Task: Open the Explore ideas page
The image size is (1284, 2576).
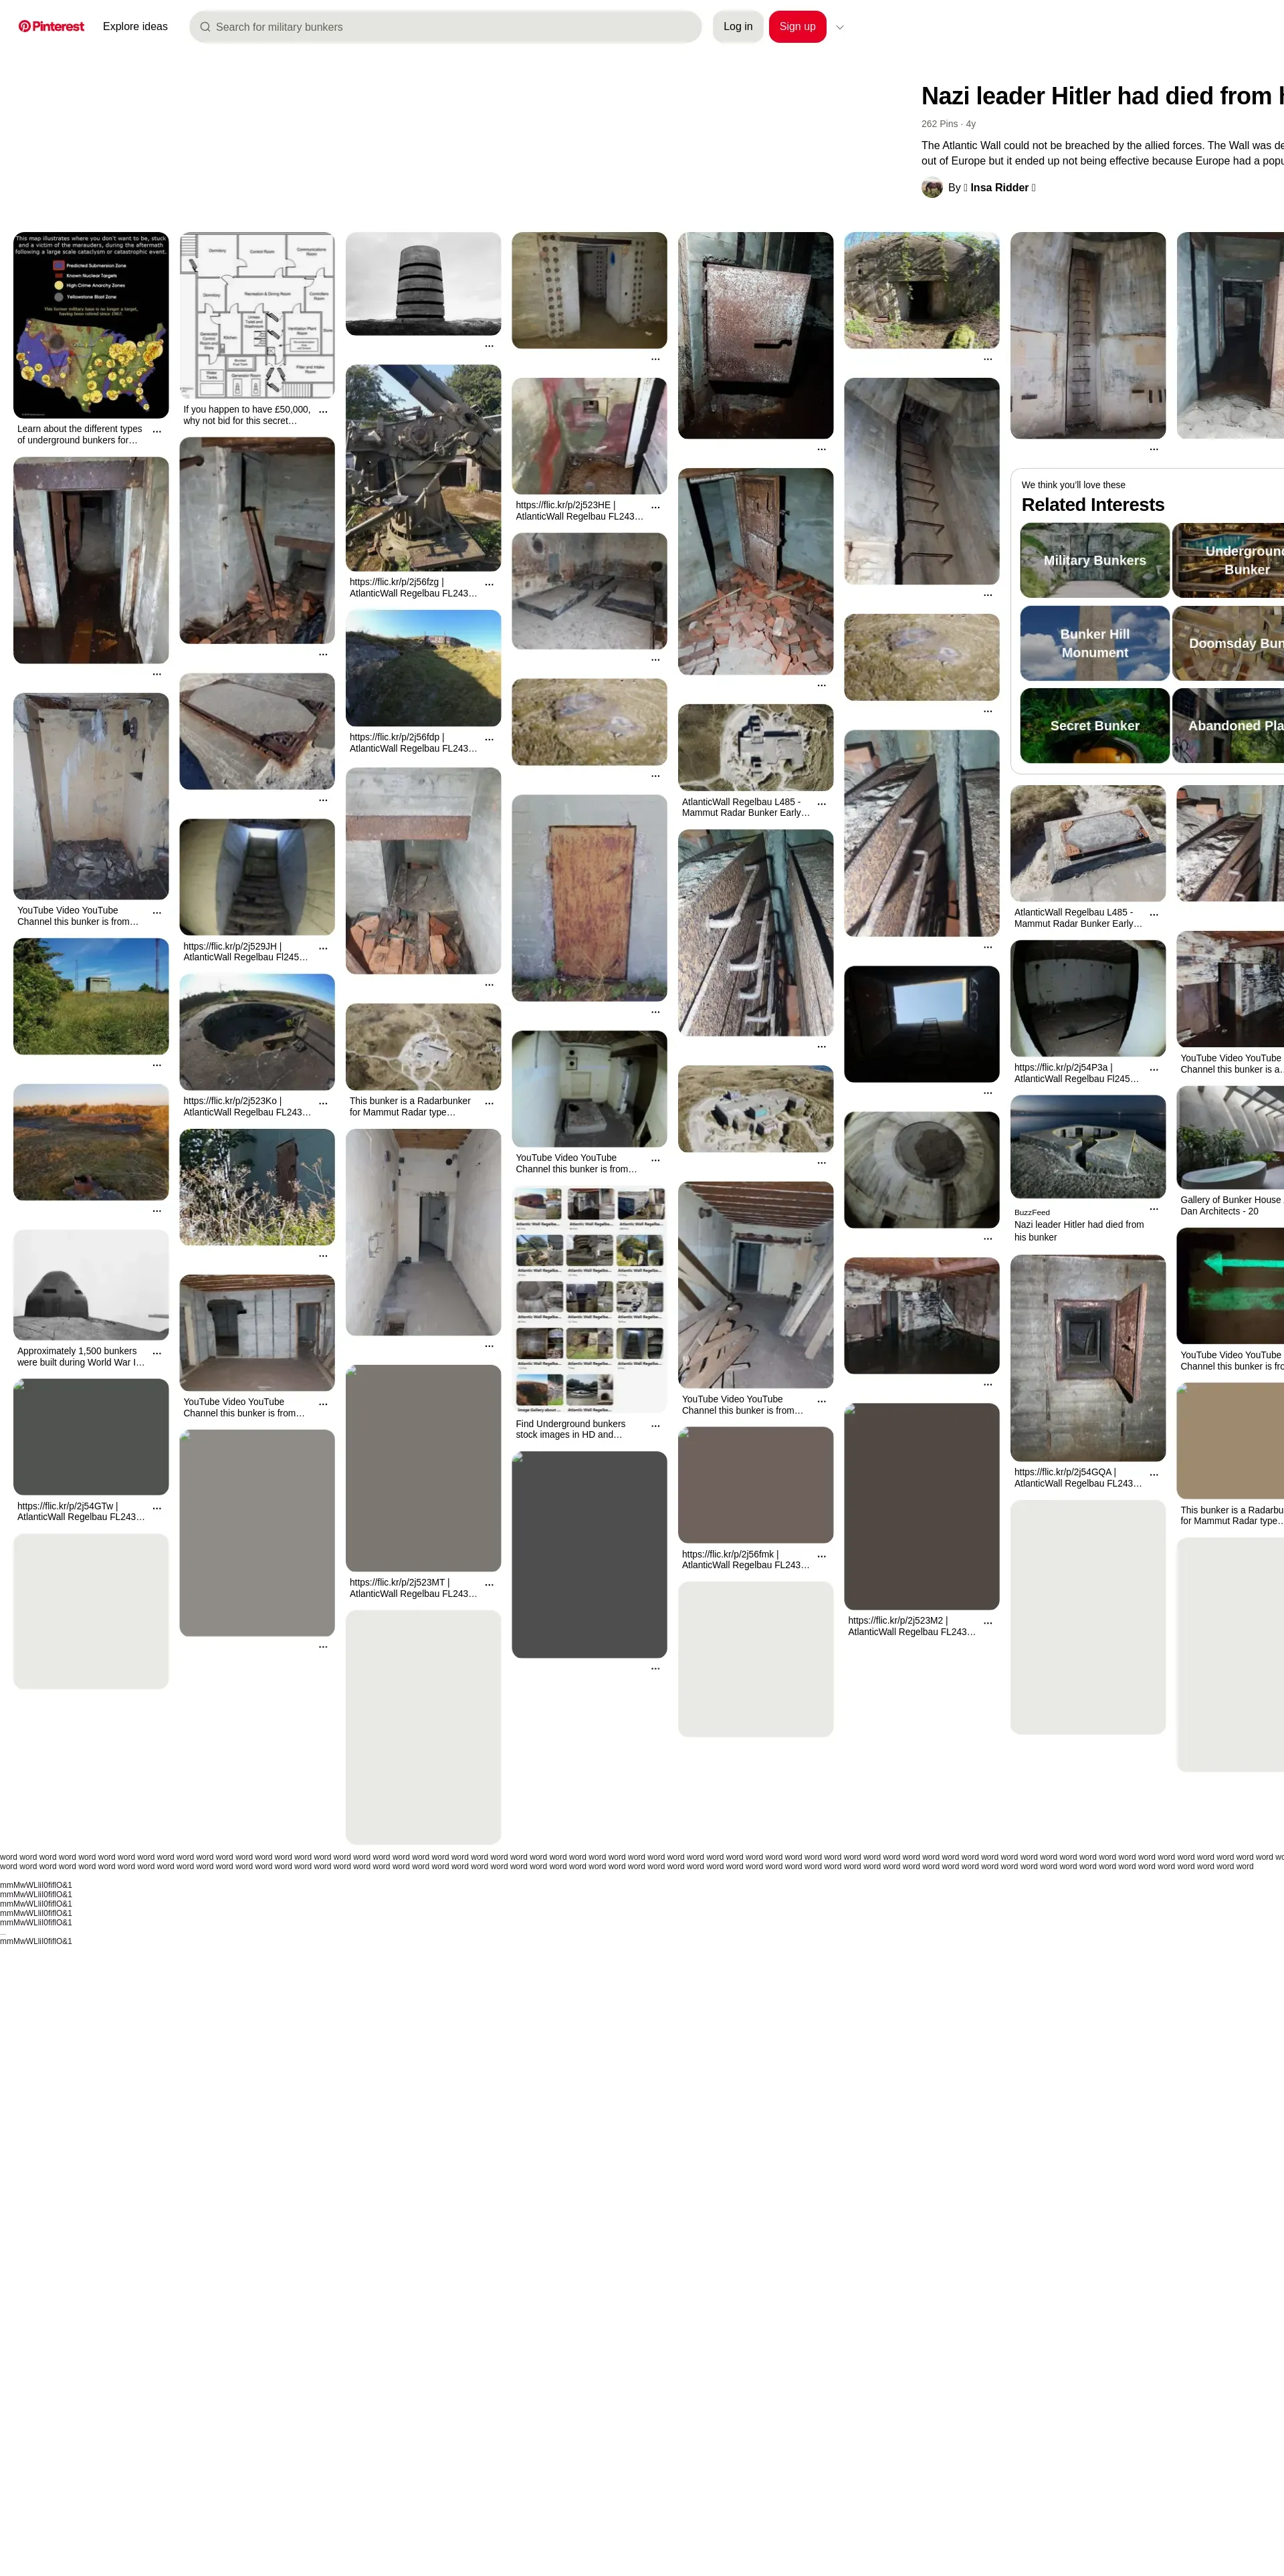Action: click(135, 27)
